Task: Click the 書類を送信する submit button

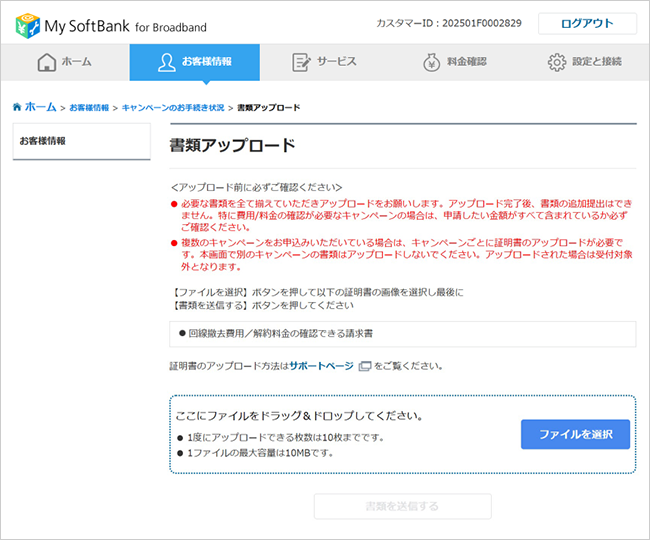Action: pyautogui.click(x=402, y=506)
